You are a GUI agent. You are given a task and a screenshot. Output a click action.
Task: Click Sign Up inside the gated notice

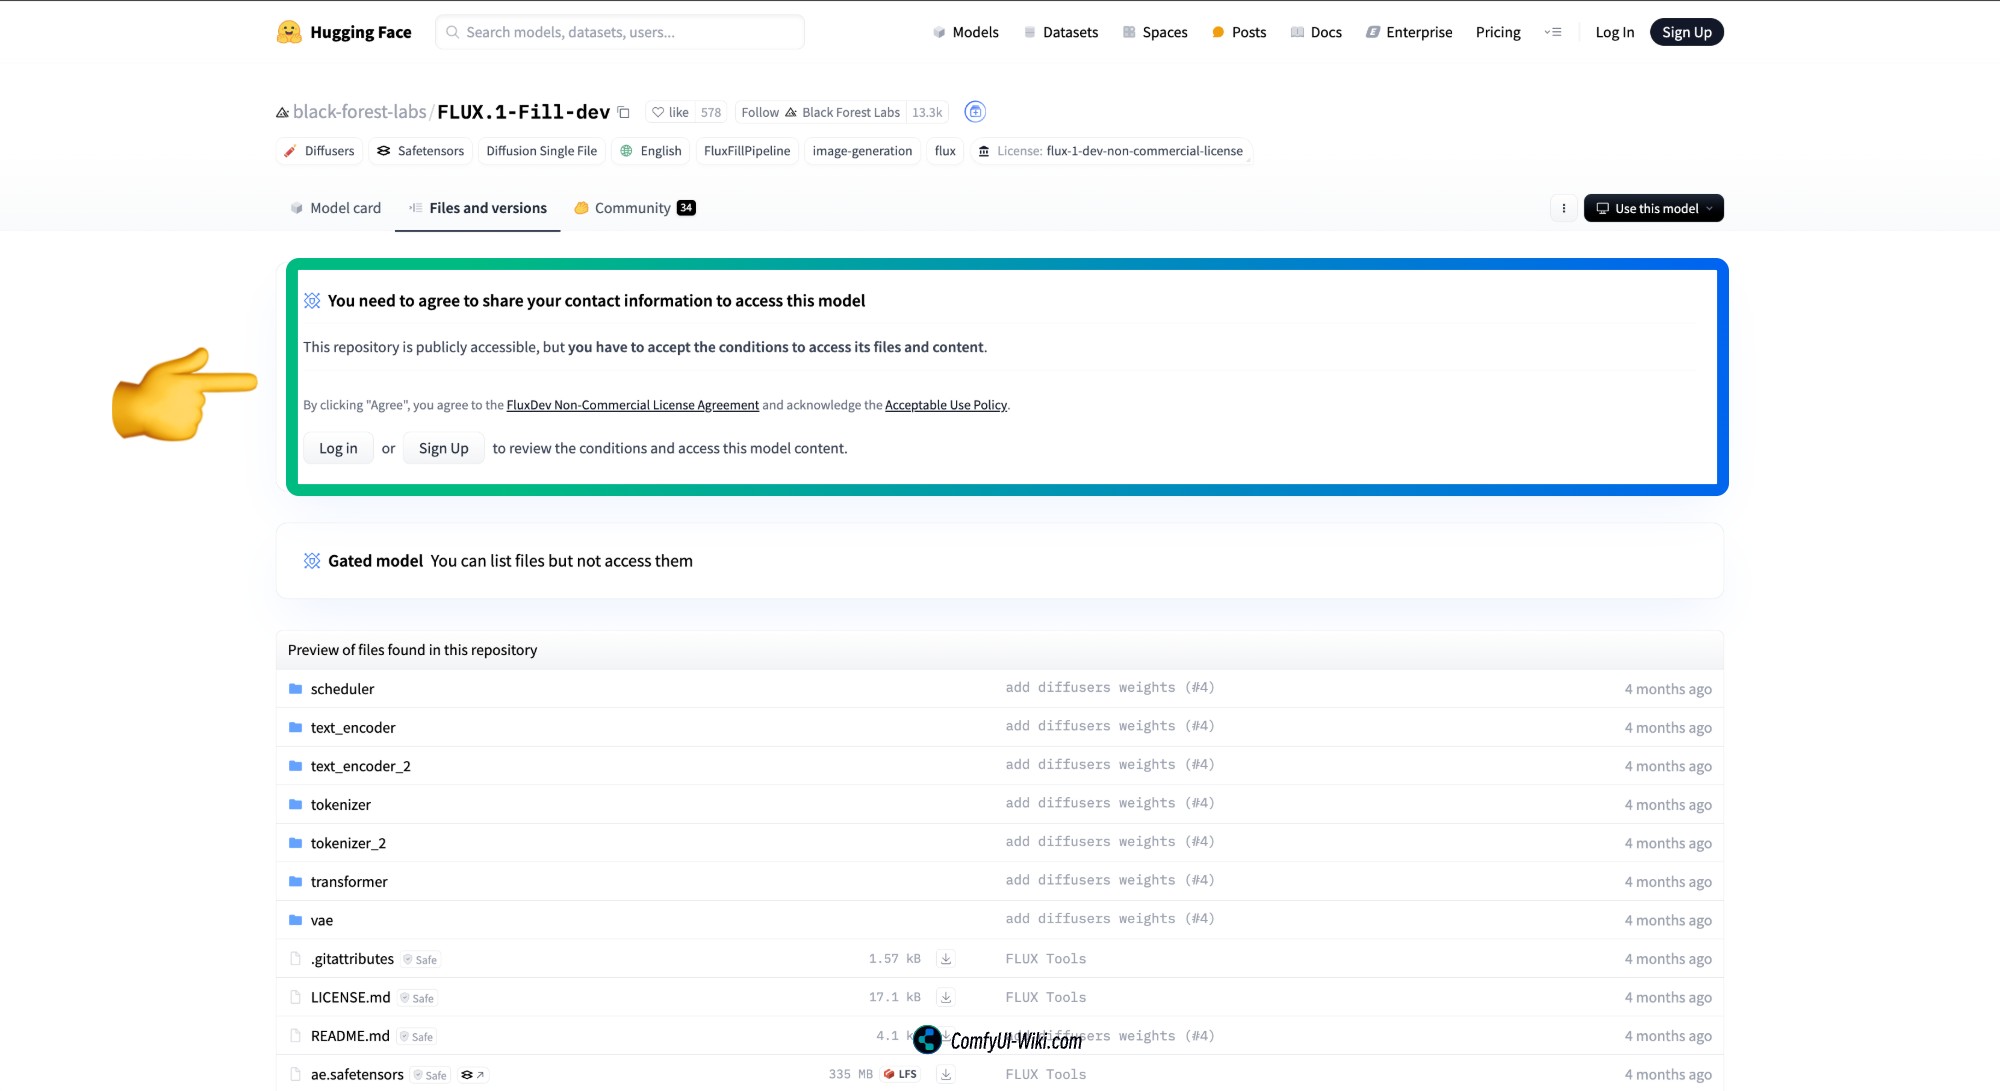[x=443, y=448]
